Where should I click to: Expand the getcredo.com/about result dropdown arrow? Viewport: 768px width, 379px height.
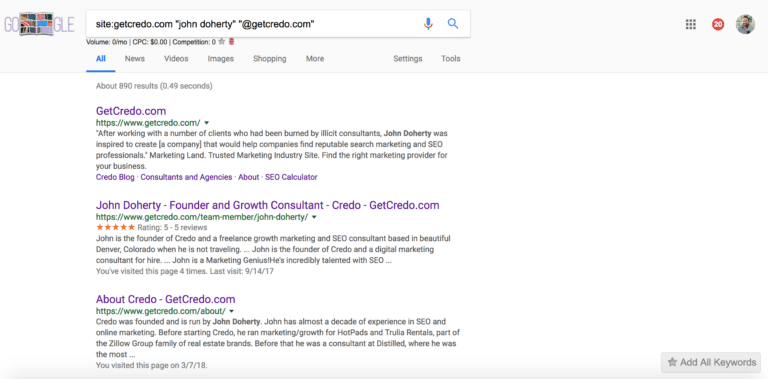[x=232, y=311]
